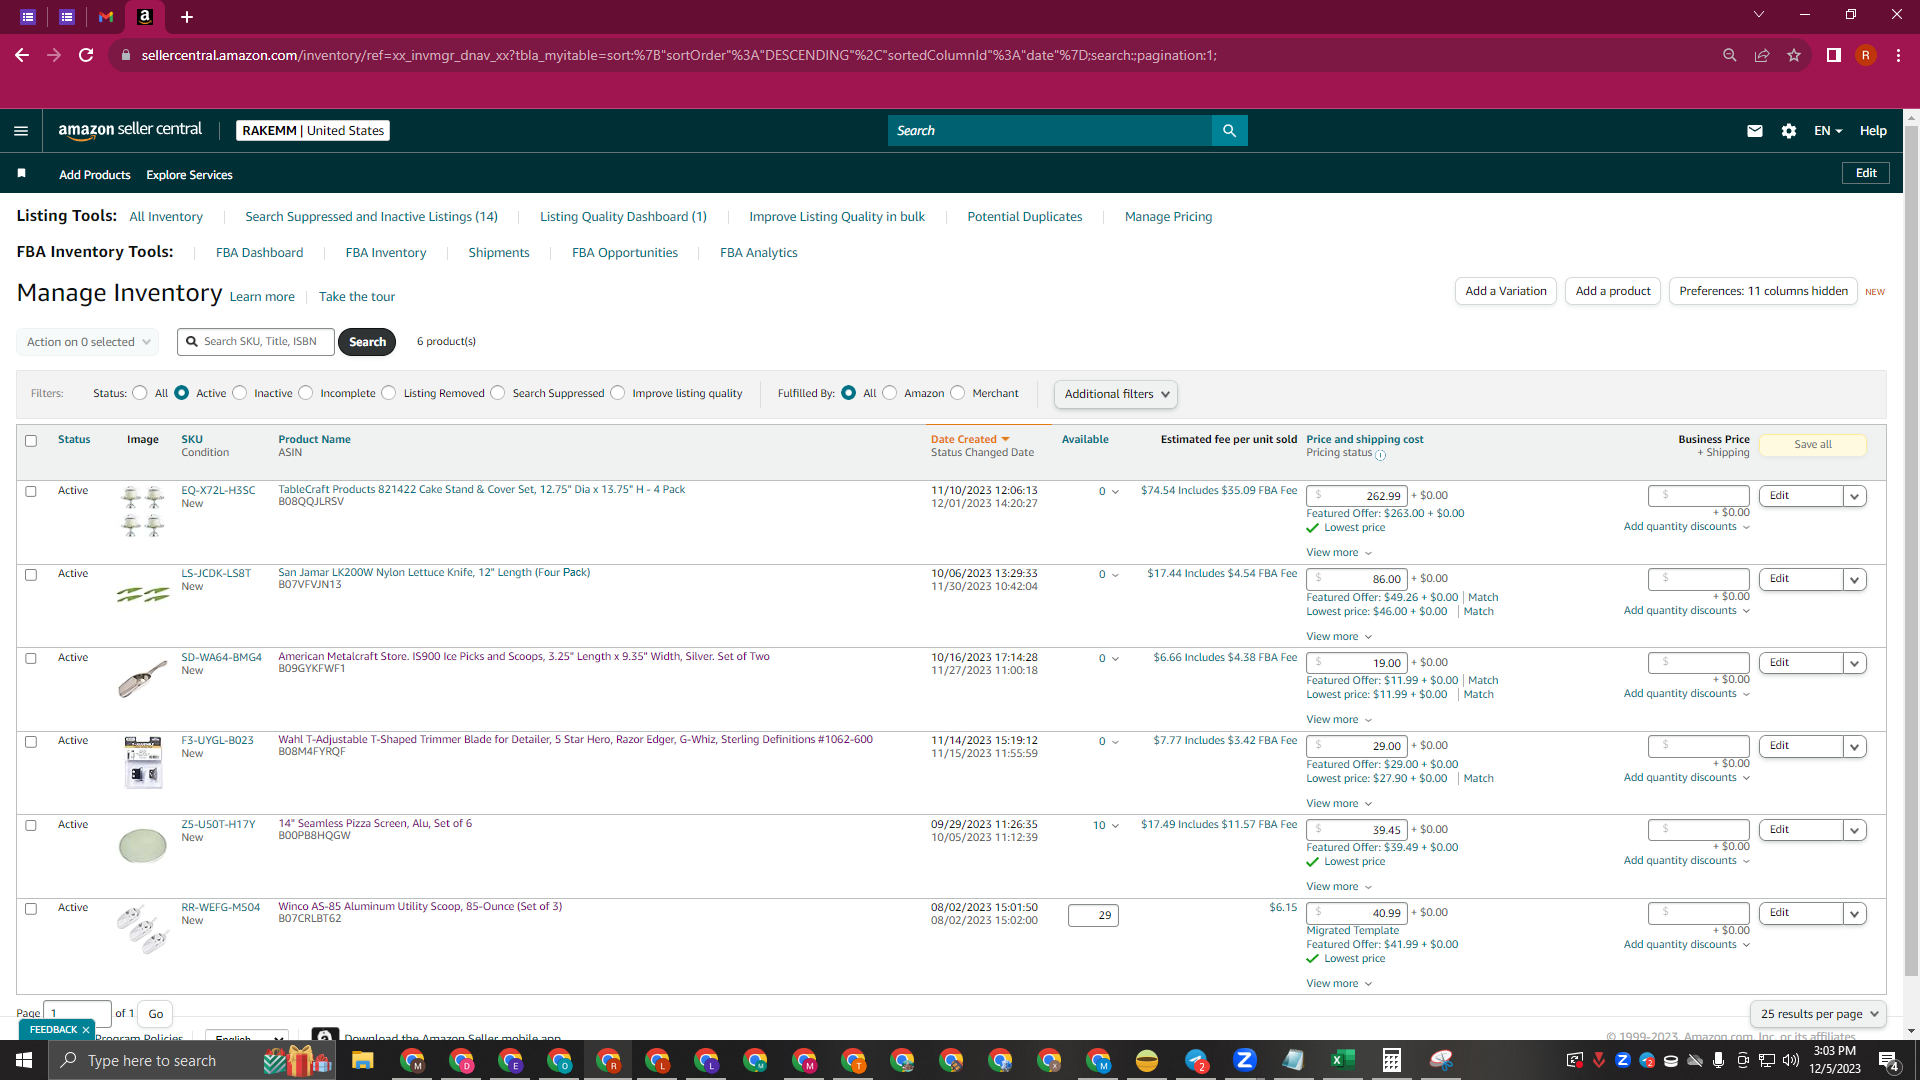Check the RR-WEFG-M504 product row checkbox
Viewport: 1920px width, 1080px height.
point(31,909)
